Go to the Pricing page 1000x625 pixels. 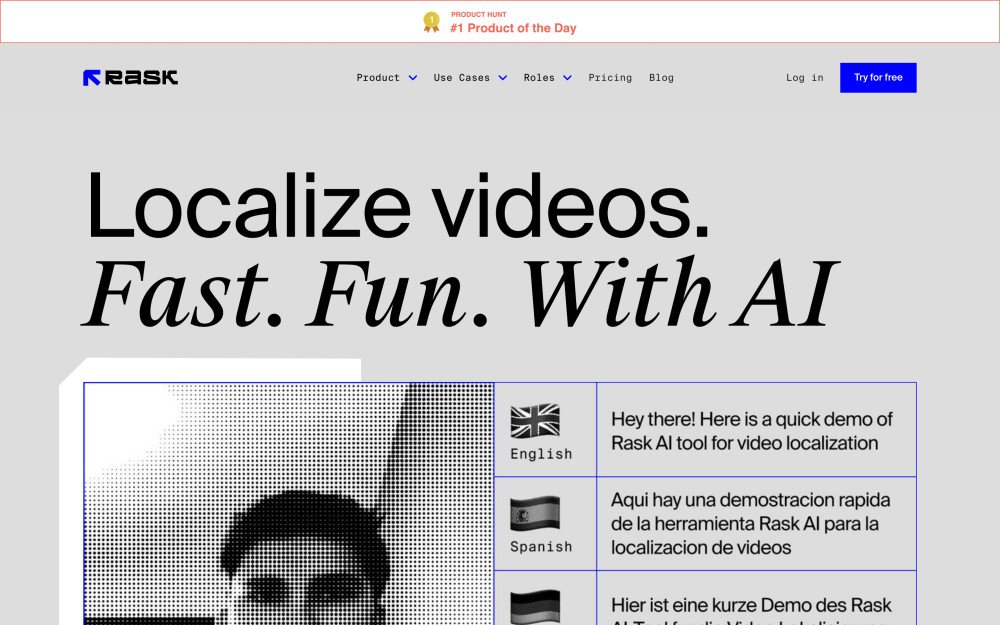pos(610,78)
